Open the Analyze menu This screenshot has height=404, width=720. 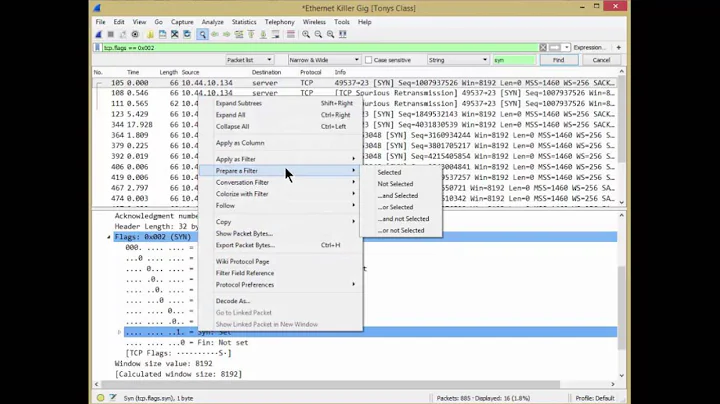click(213, 22)
